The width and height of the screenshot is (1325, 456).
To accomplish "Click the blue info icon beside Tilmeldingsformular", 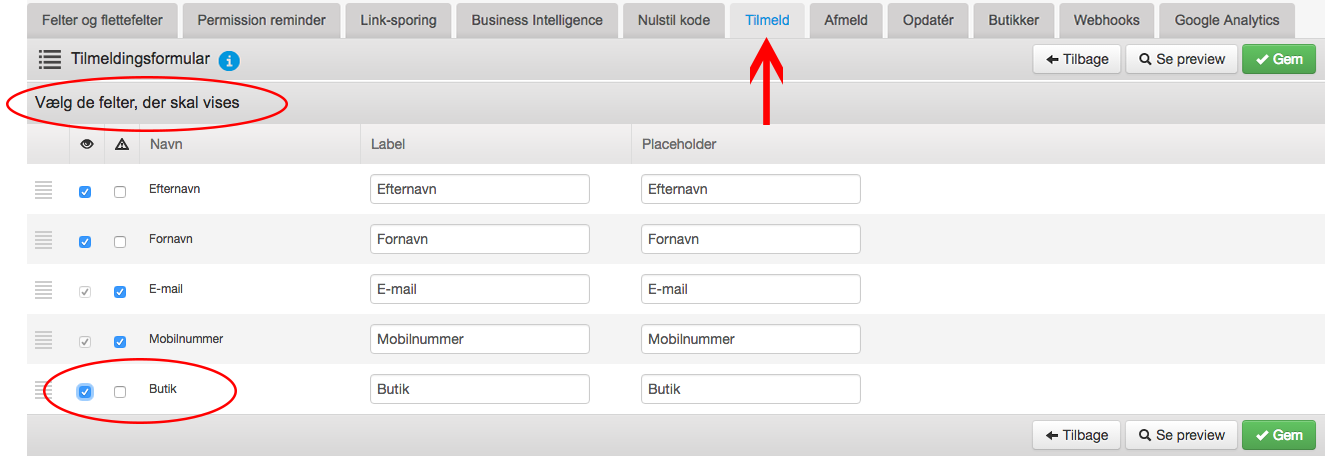I will coord(229,61).
